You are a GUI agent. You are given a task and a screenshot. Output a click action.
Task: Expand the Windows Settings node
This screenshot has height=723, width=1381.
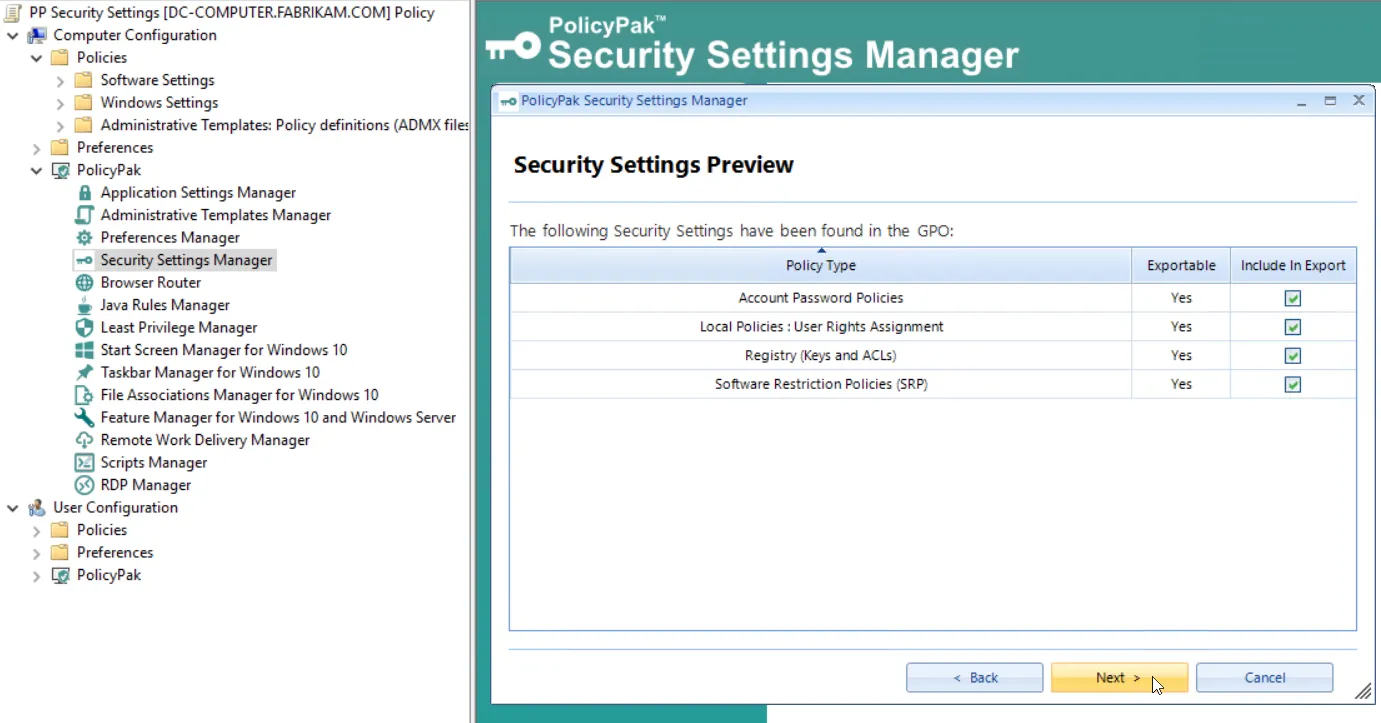coord(60,103)
